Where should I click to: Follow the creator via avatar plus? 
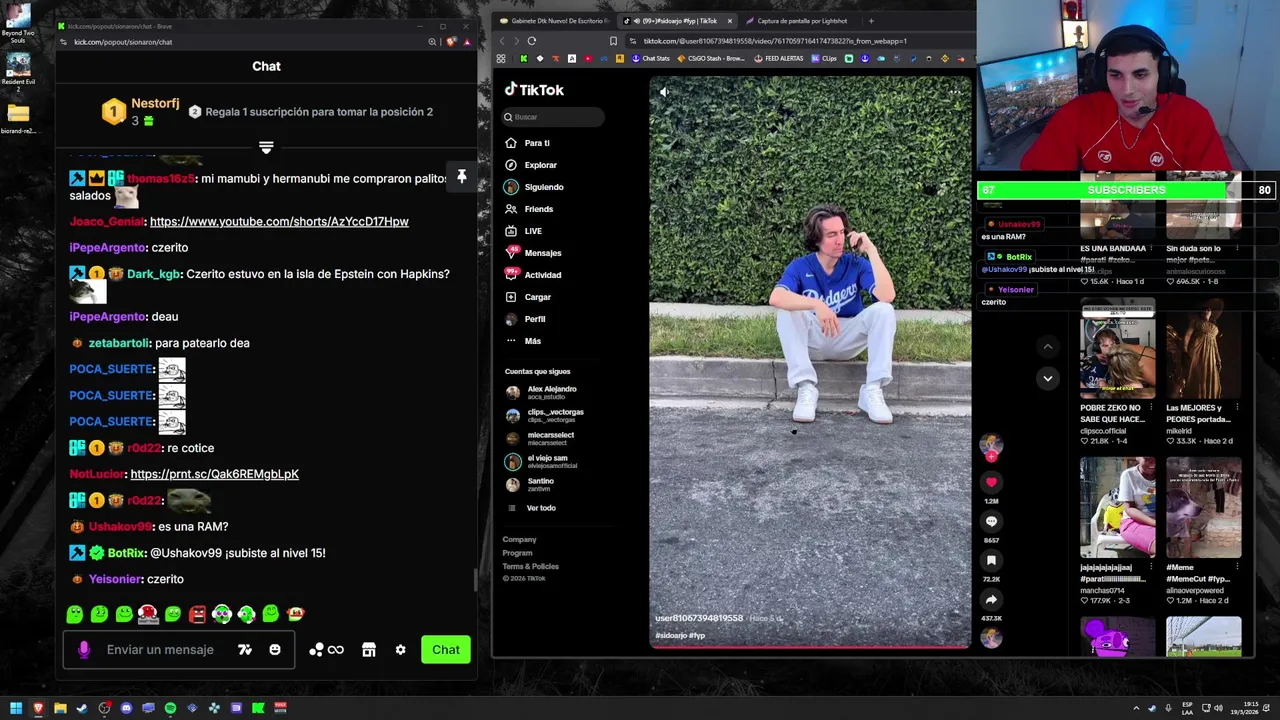pos(991,456)
